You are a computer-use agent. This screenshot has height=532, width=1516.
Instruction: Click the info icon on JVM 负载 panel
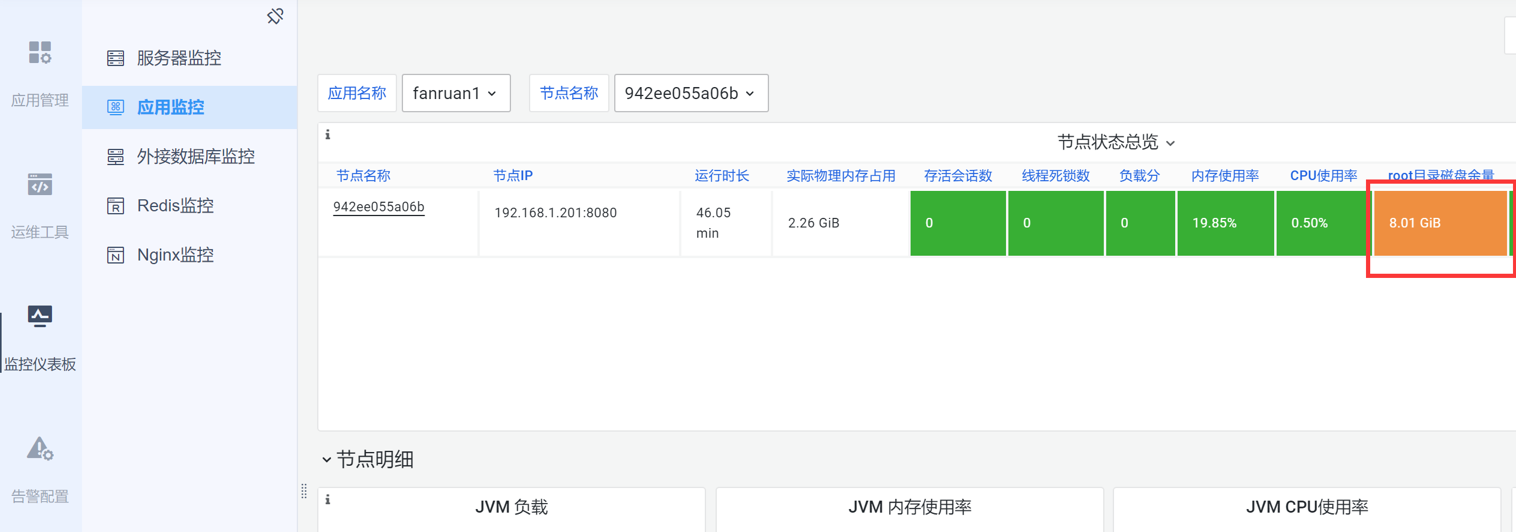328,499
